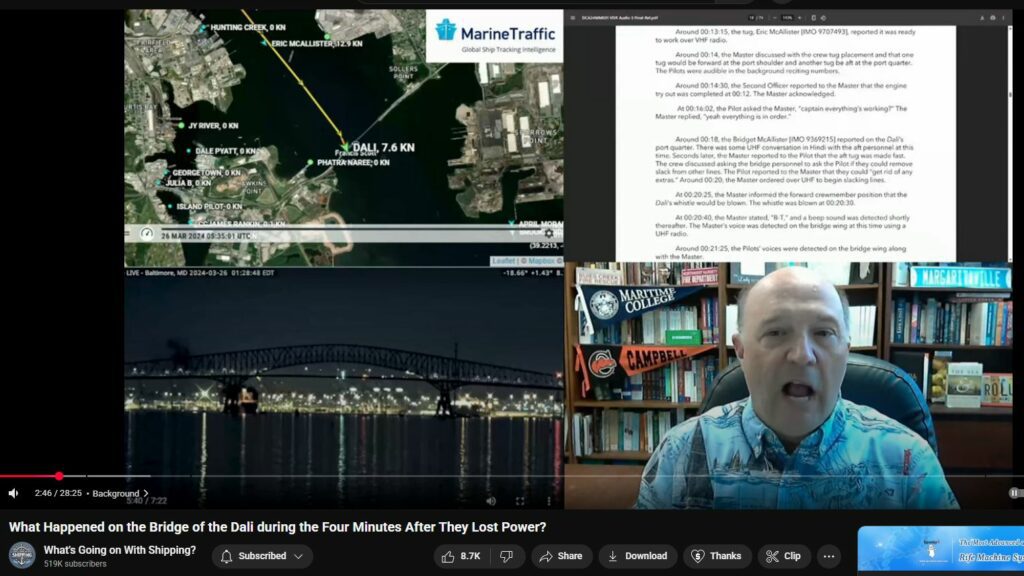Viewport: 1024px width, 576px height.
Task: Click the PDF viewer vertical scrollbar
Action: 1010,144
